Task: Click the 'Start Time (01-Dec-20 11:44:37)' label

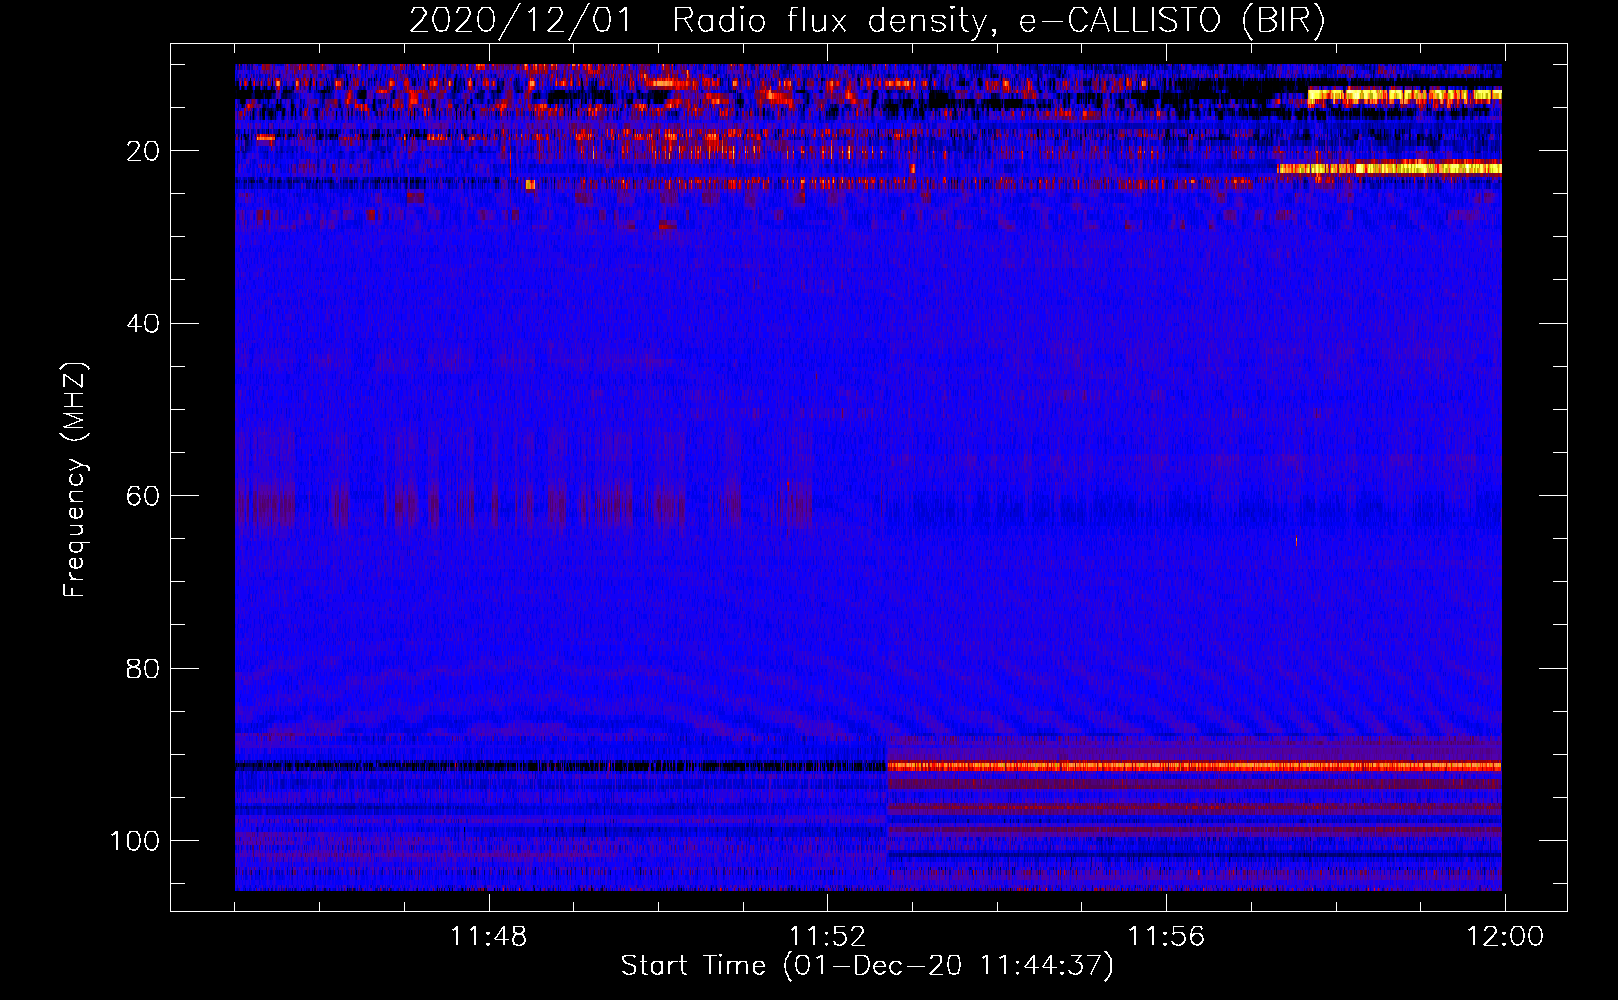Action: [867, 966]
